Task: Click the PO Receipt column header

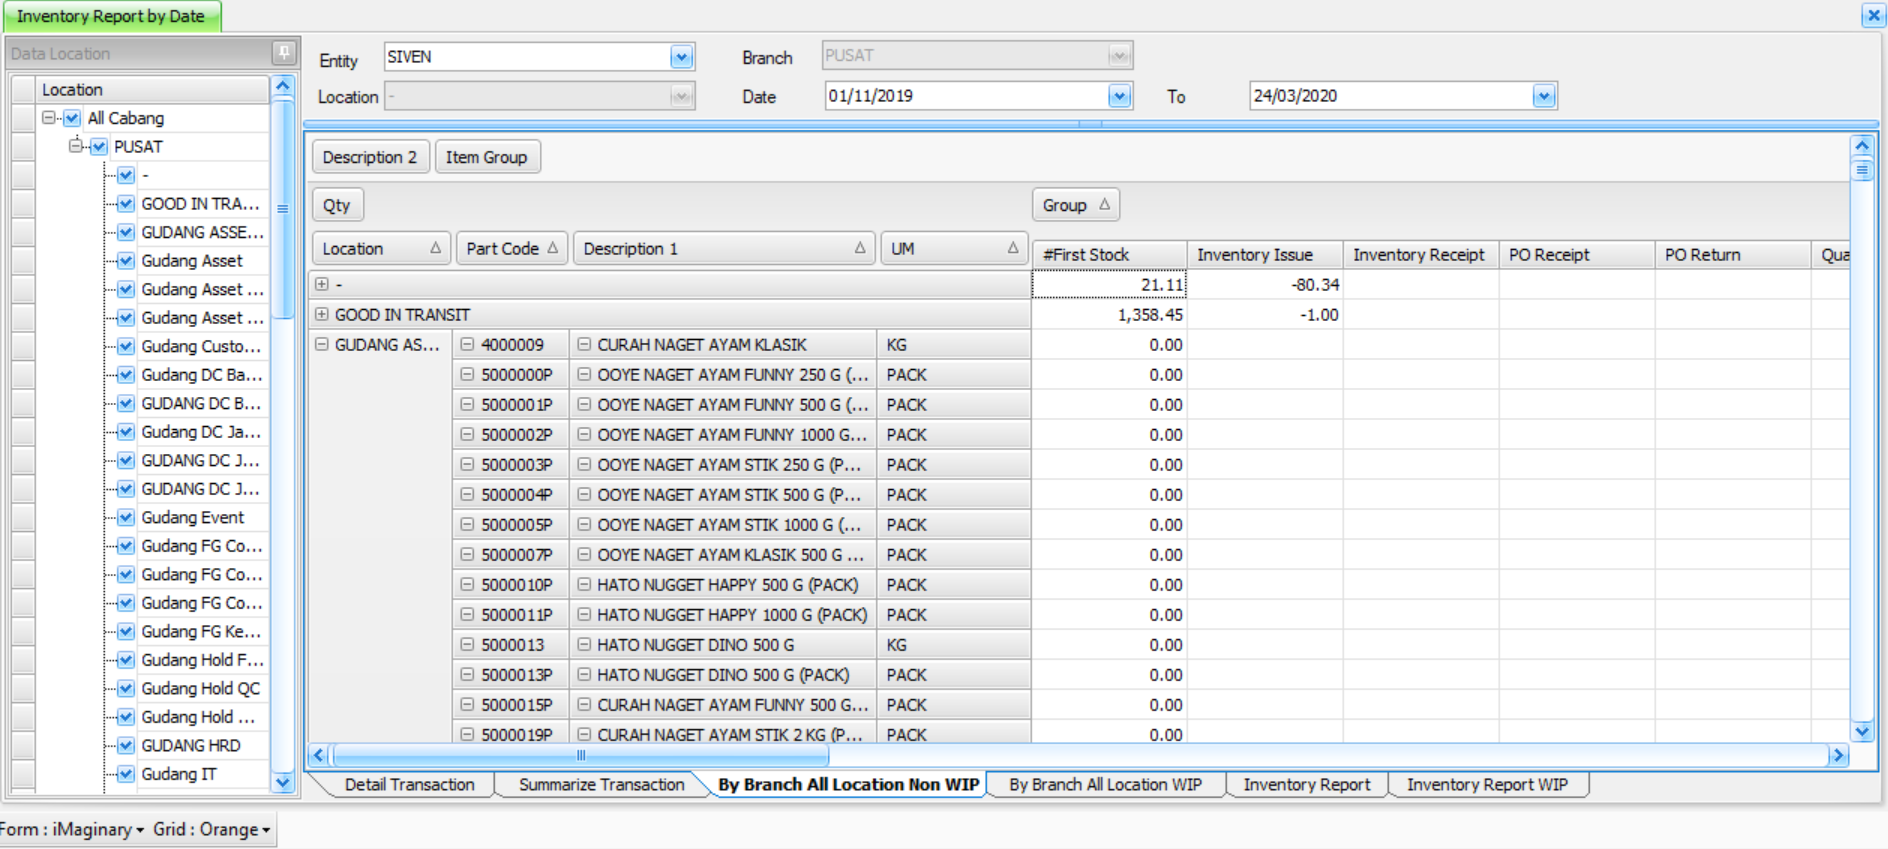Action: [1577, 255]
